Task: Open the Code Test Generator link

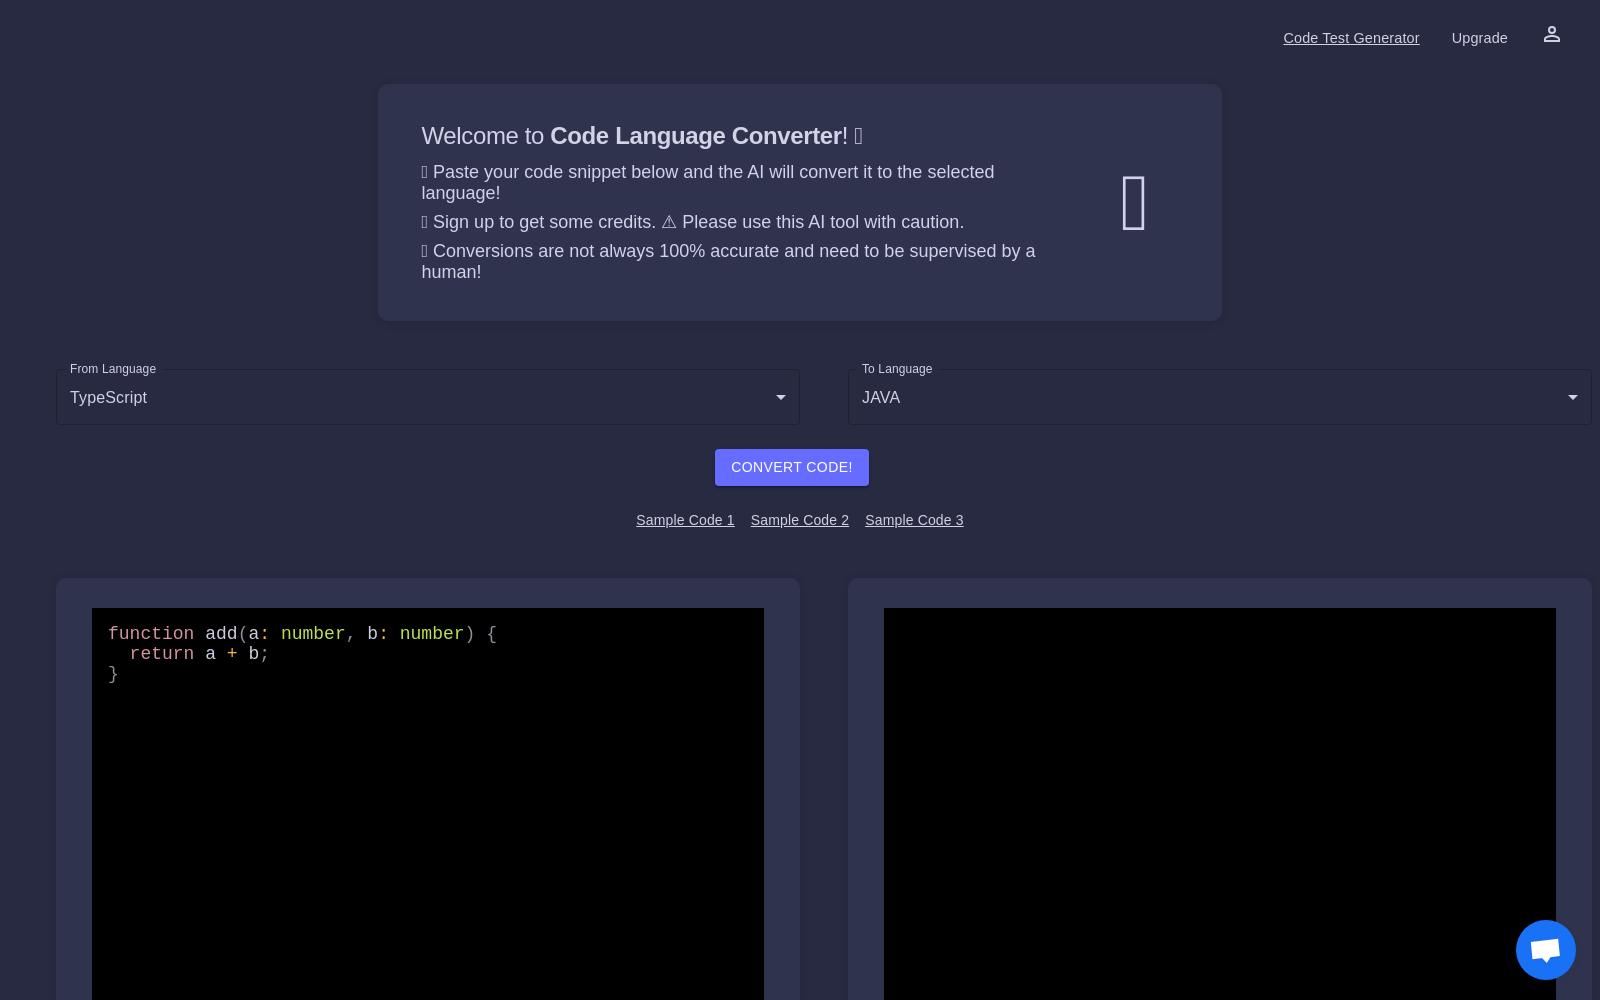Action: (1351, 38)
